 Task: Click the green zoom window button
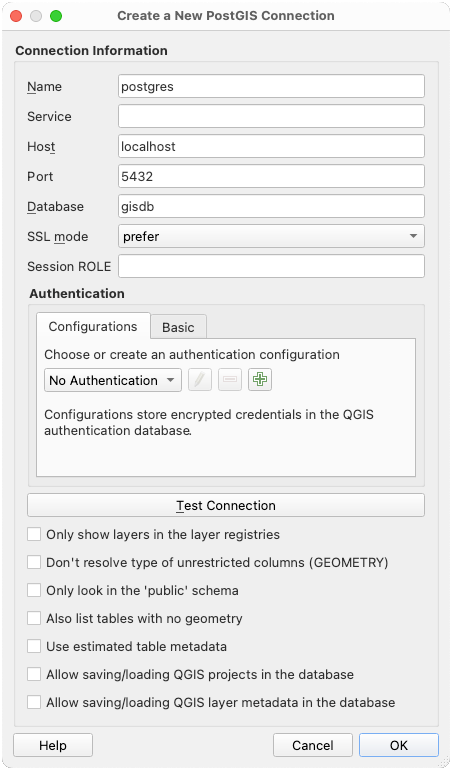56,16
